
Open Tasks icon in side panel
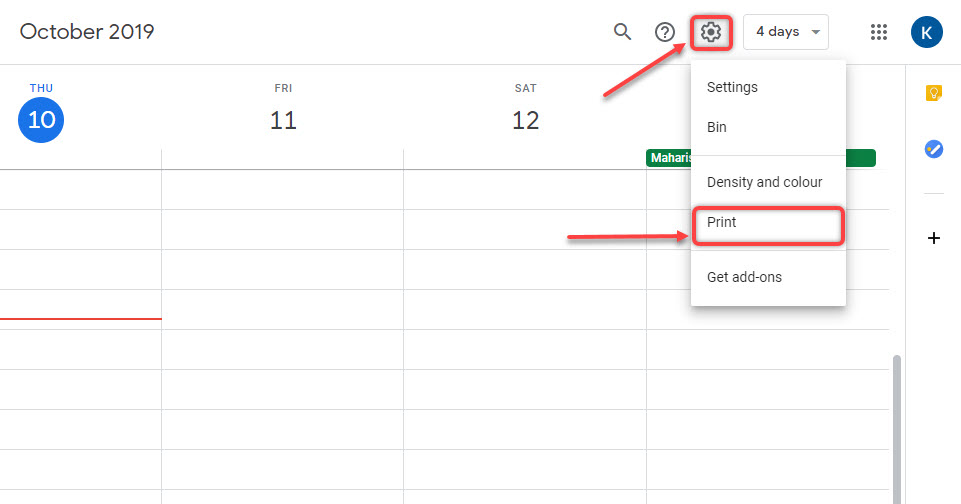point(933,149)
